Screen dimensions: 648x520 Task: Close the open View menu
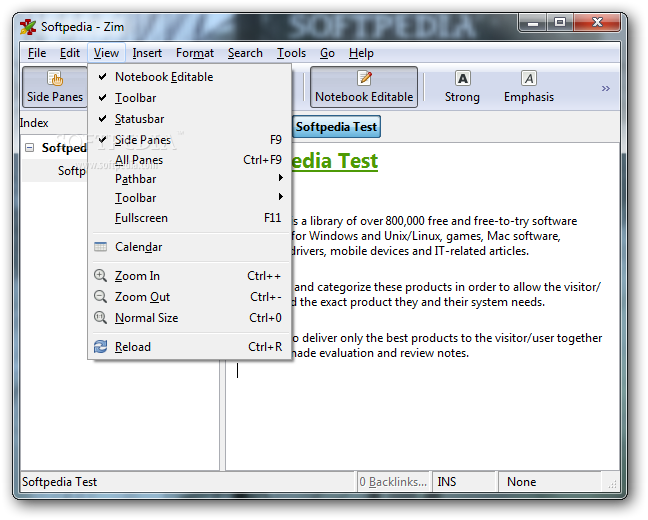106,53
